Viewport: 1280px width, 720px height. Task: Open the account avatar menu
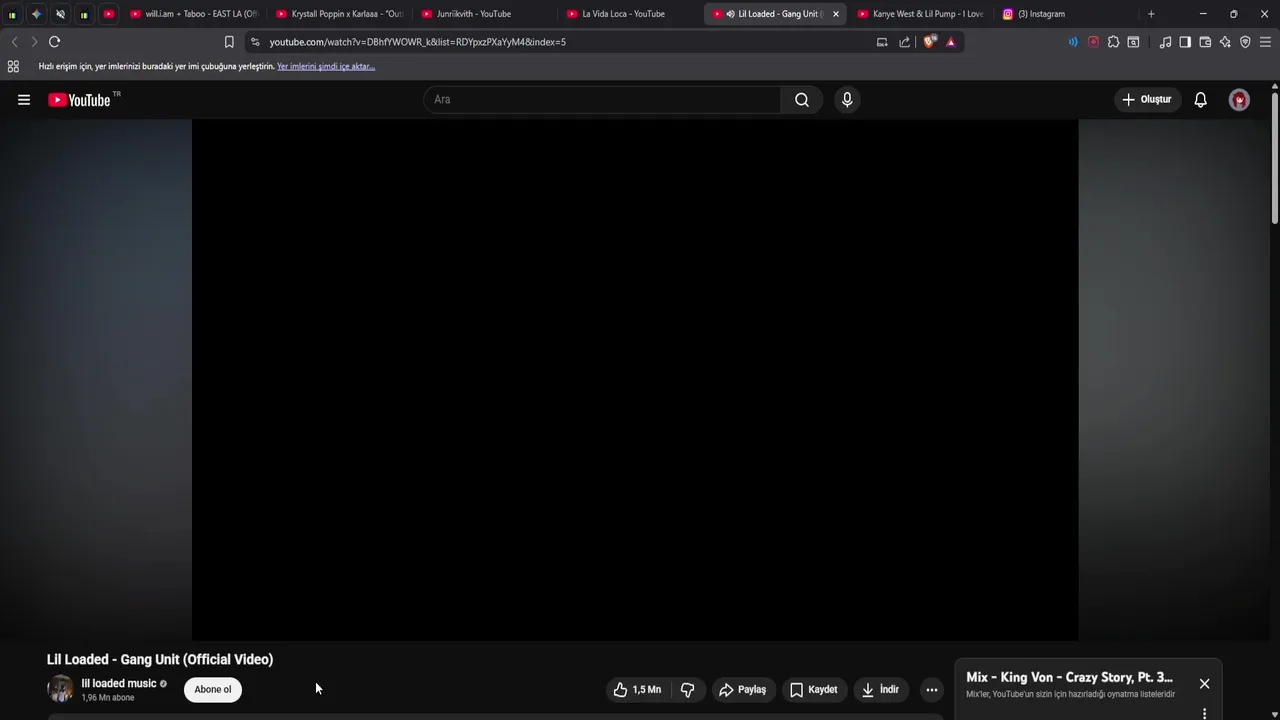click(x=1239, y=100)
